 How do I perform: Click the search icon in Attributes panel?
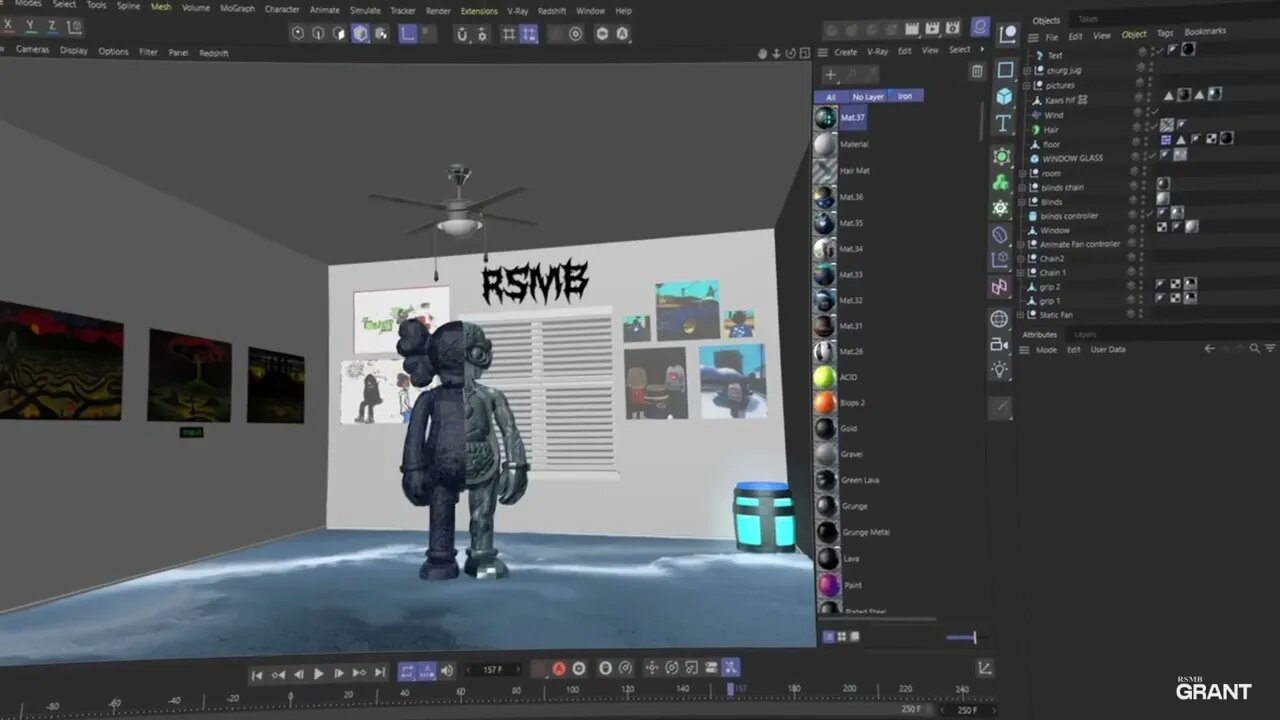click(1254, 348)
